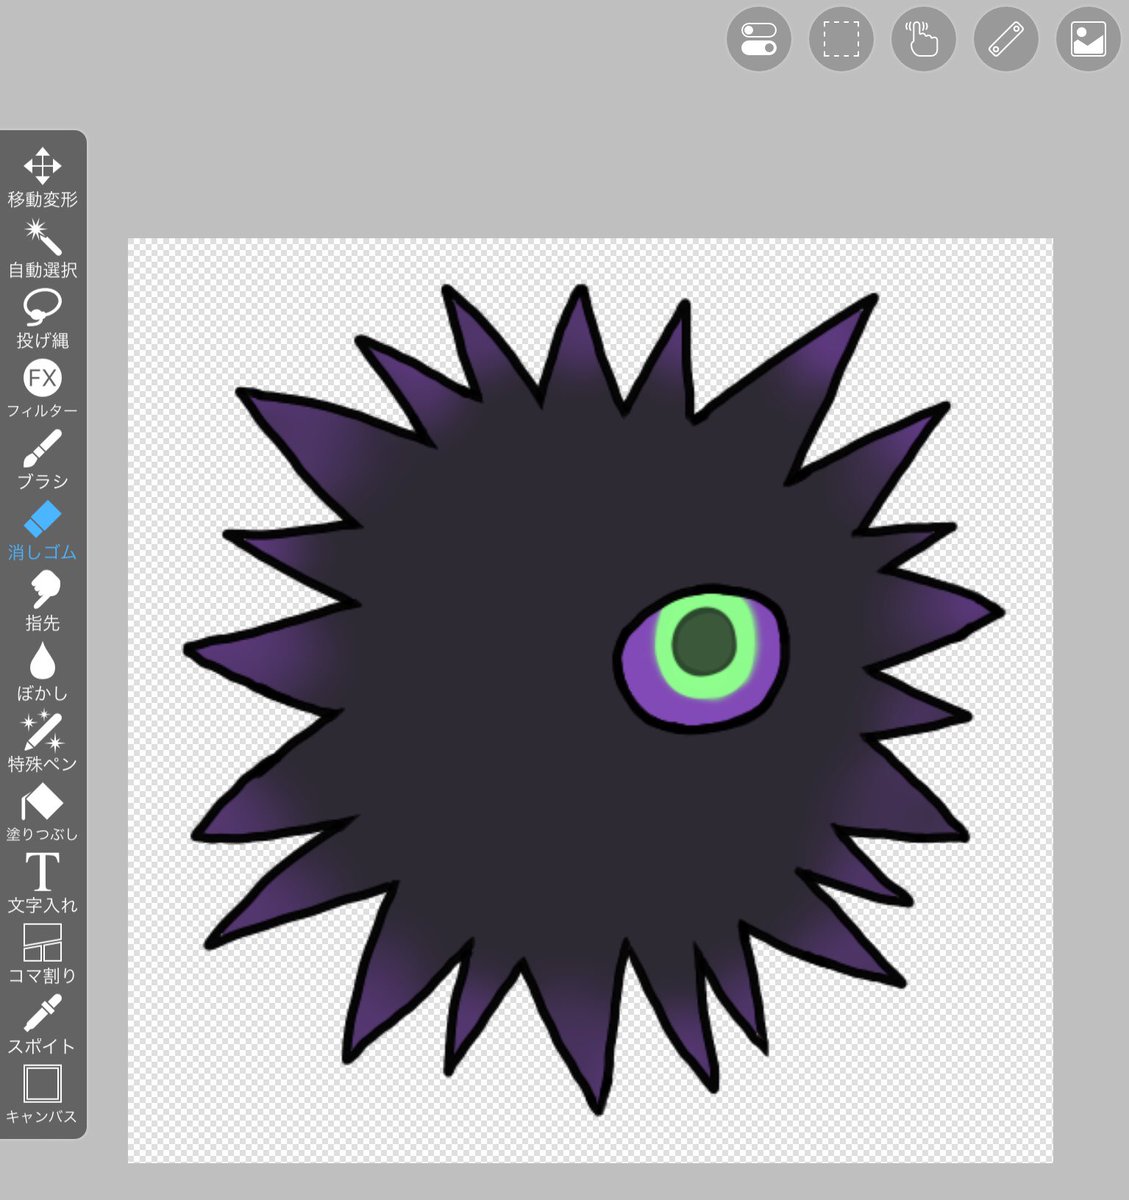1129x1200 pixels.
Task: Toggle the touch gesture mode
Action: (923, 40)
